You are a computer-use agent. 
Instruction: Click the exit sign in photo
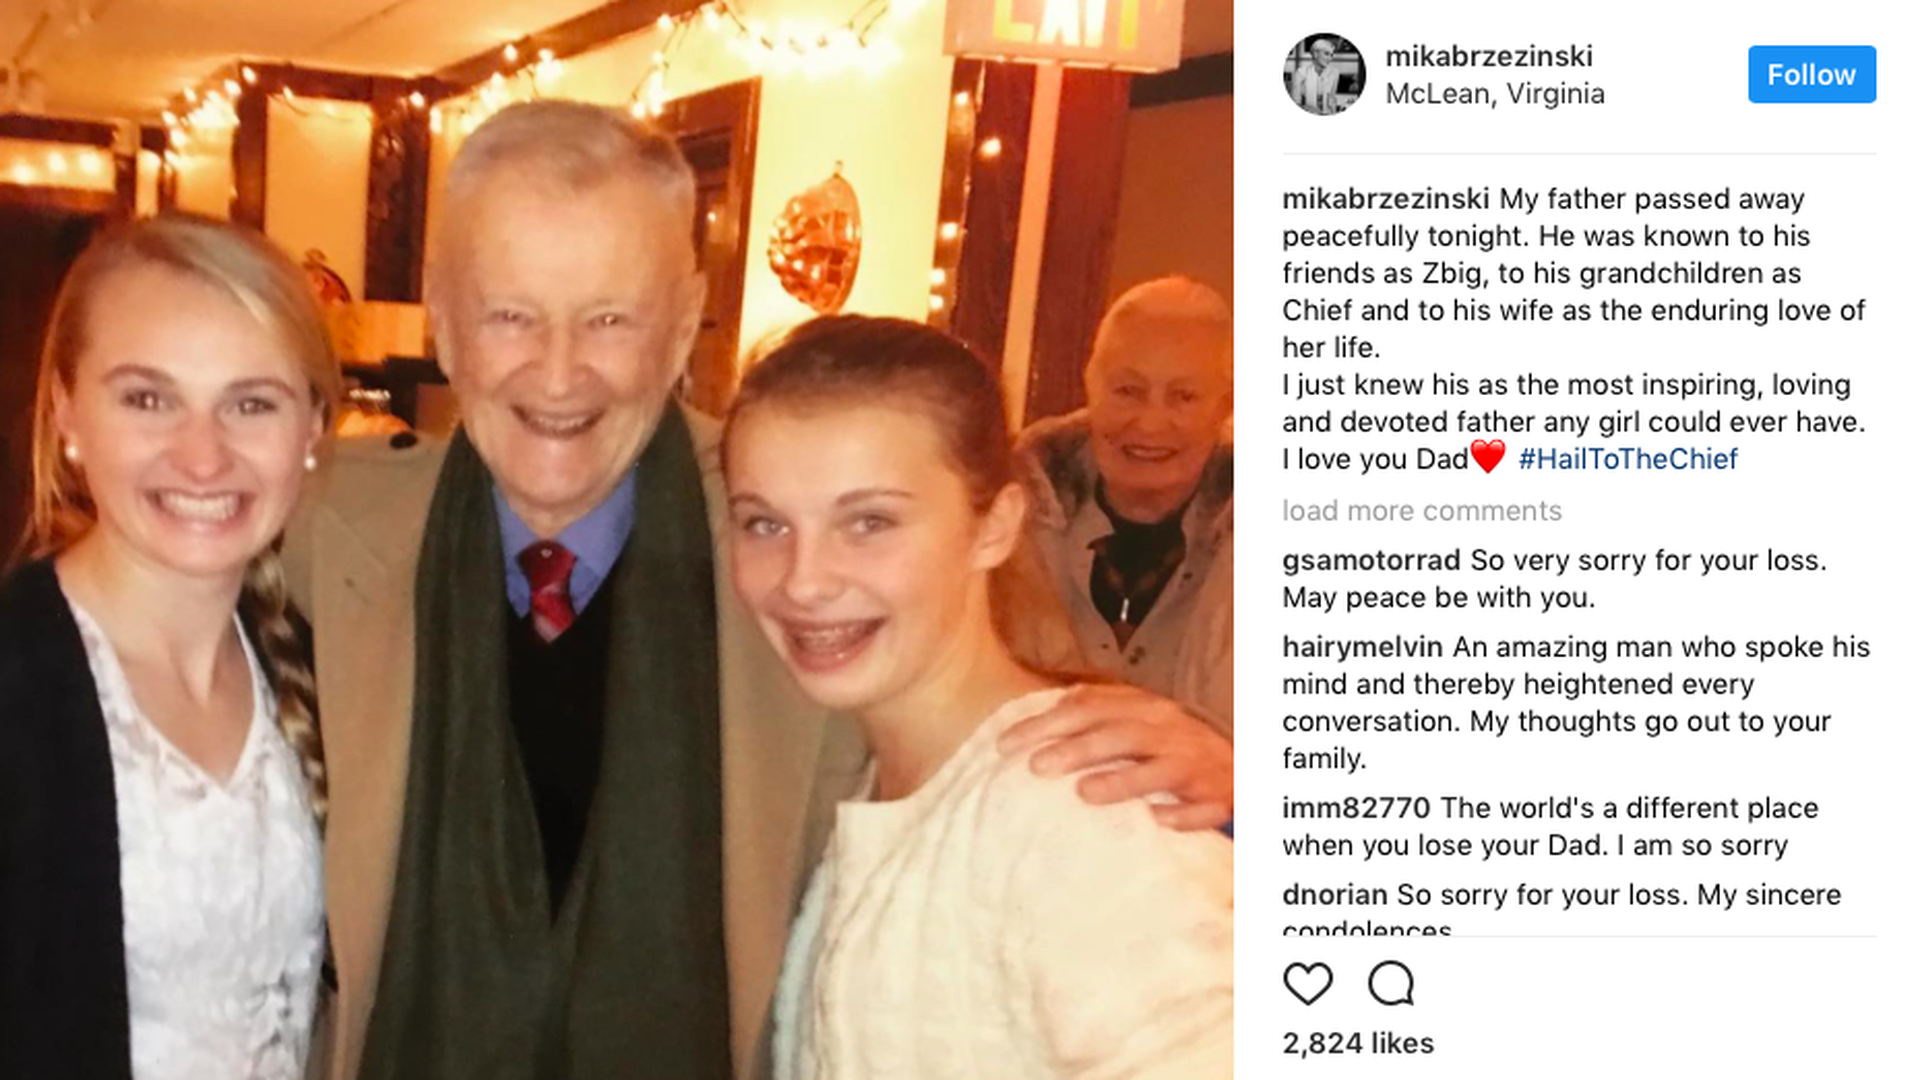coord(1062,30)
